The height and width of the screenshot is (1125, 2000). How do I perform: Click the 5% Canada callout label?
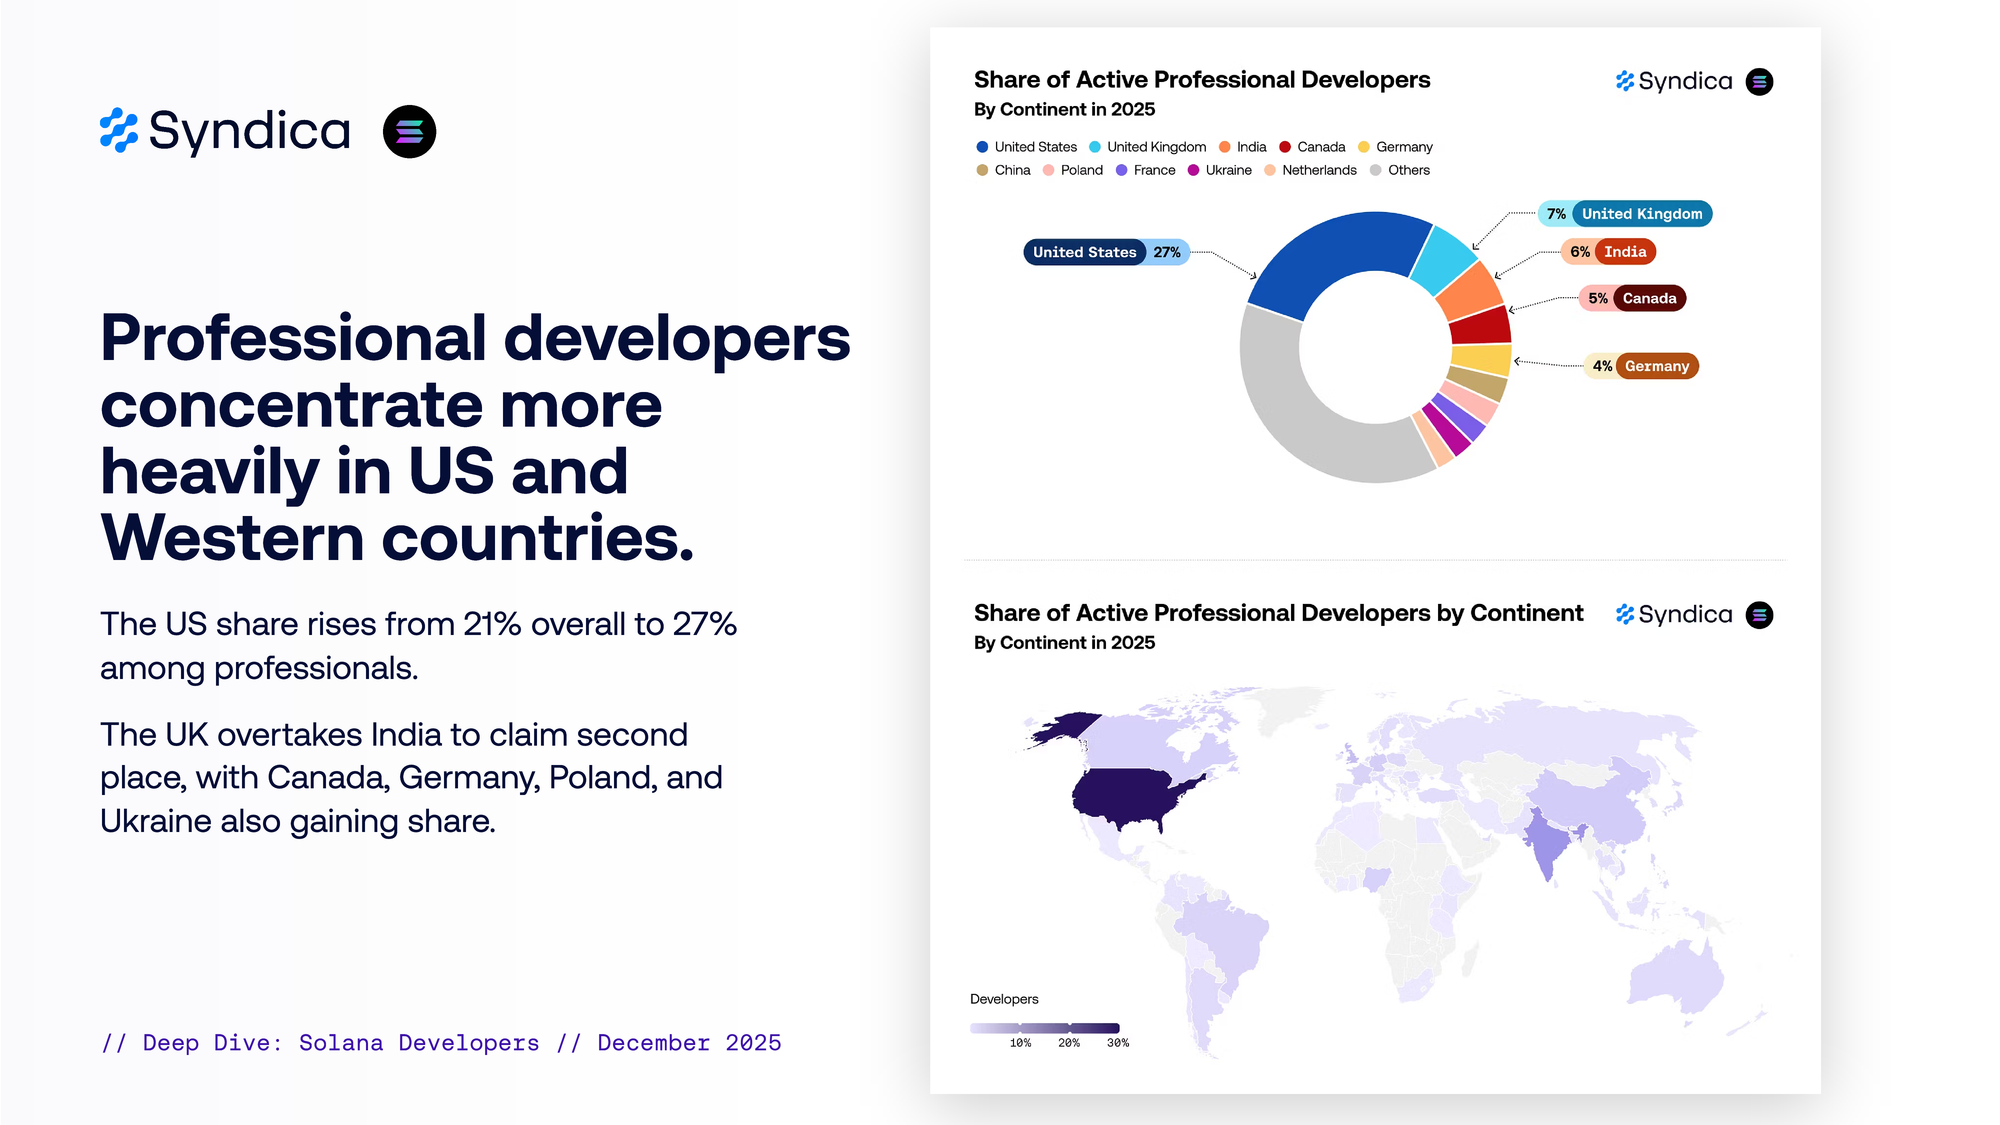(1632, 298)
